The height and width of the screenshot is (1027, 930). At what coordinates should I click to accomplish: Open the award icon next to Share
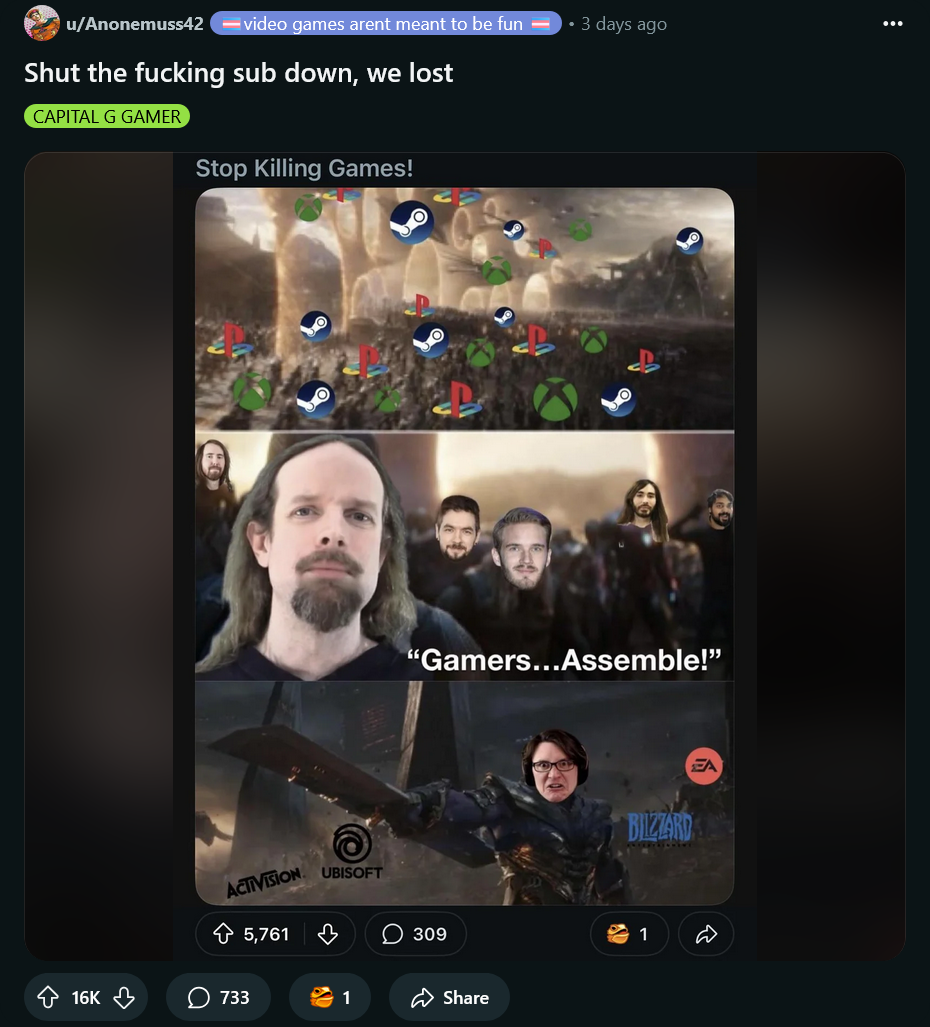[329, 998]
